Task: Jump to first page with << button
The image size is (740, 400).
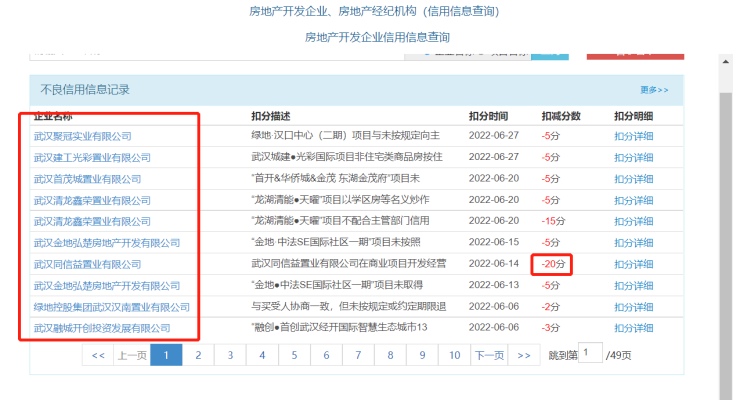Action: [x=98, y=355]
